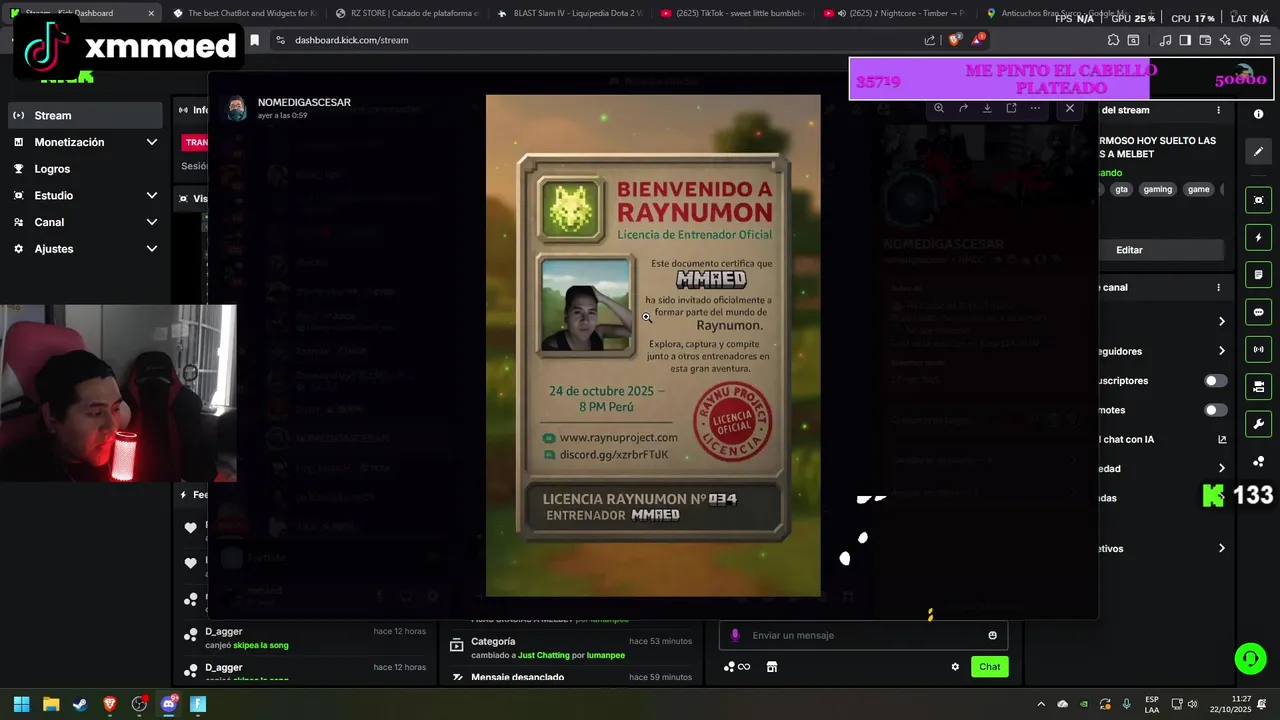Screen dimensions: 1280x720
Task: Zoom in with the image viewer magnifier icon
Action: click(939, 108)
